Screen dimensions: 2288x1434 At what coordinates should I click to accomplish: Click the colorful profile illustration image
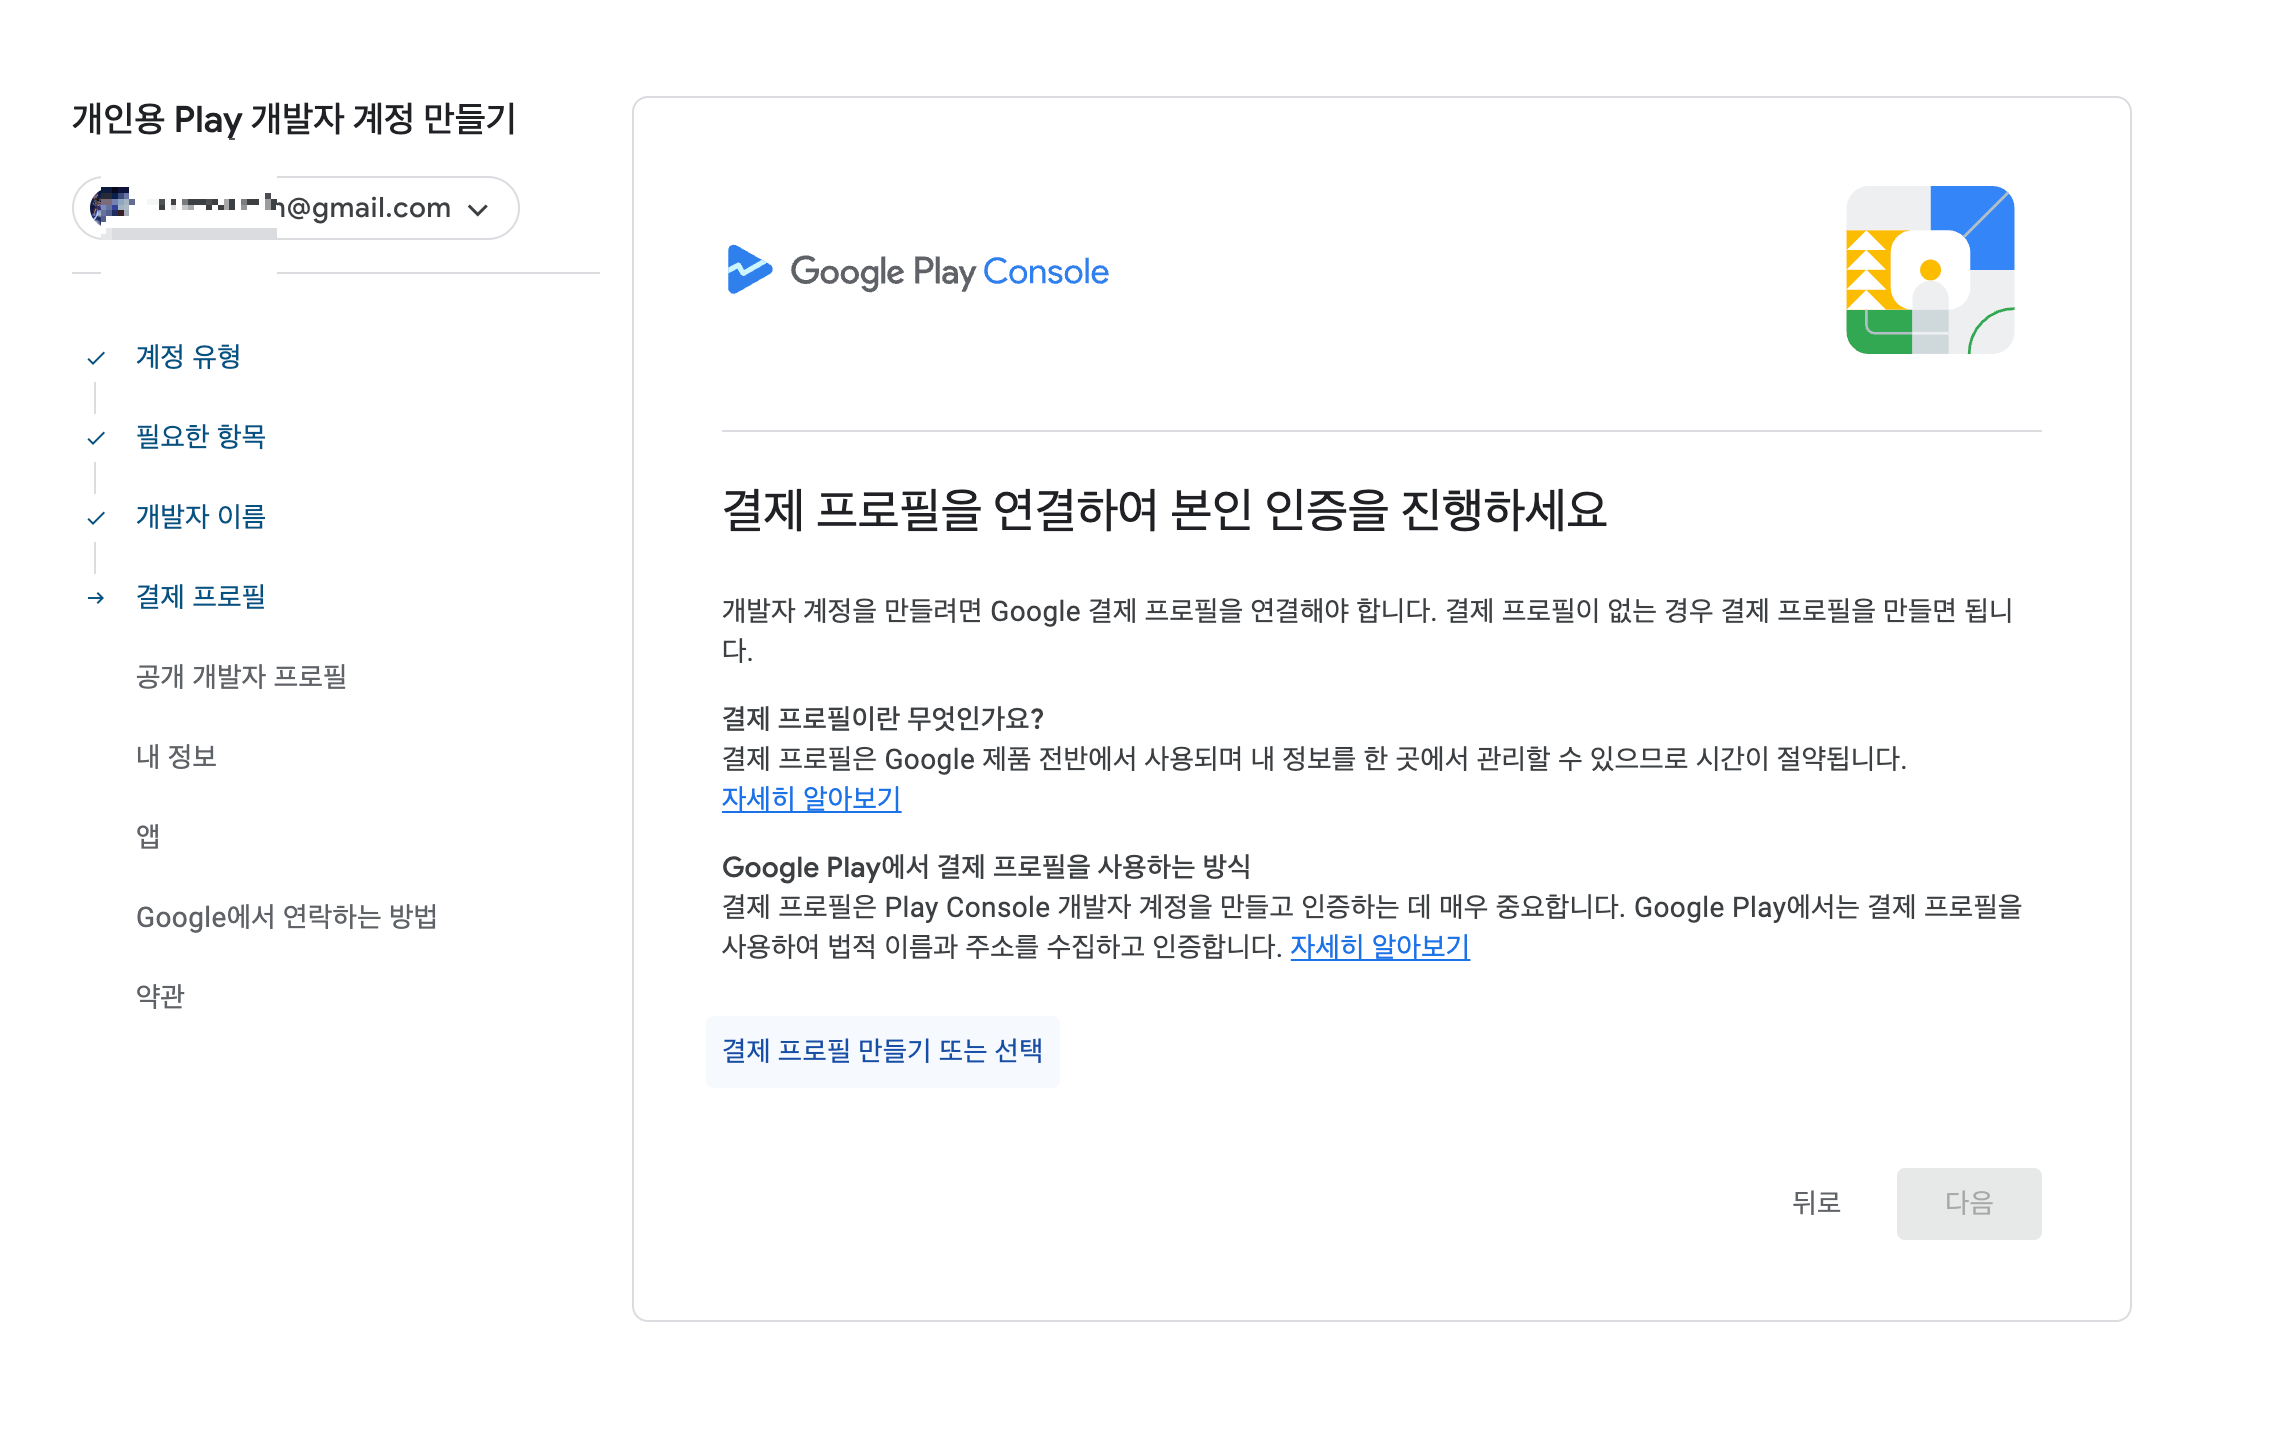pos(1929,270)
